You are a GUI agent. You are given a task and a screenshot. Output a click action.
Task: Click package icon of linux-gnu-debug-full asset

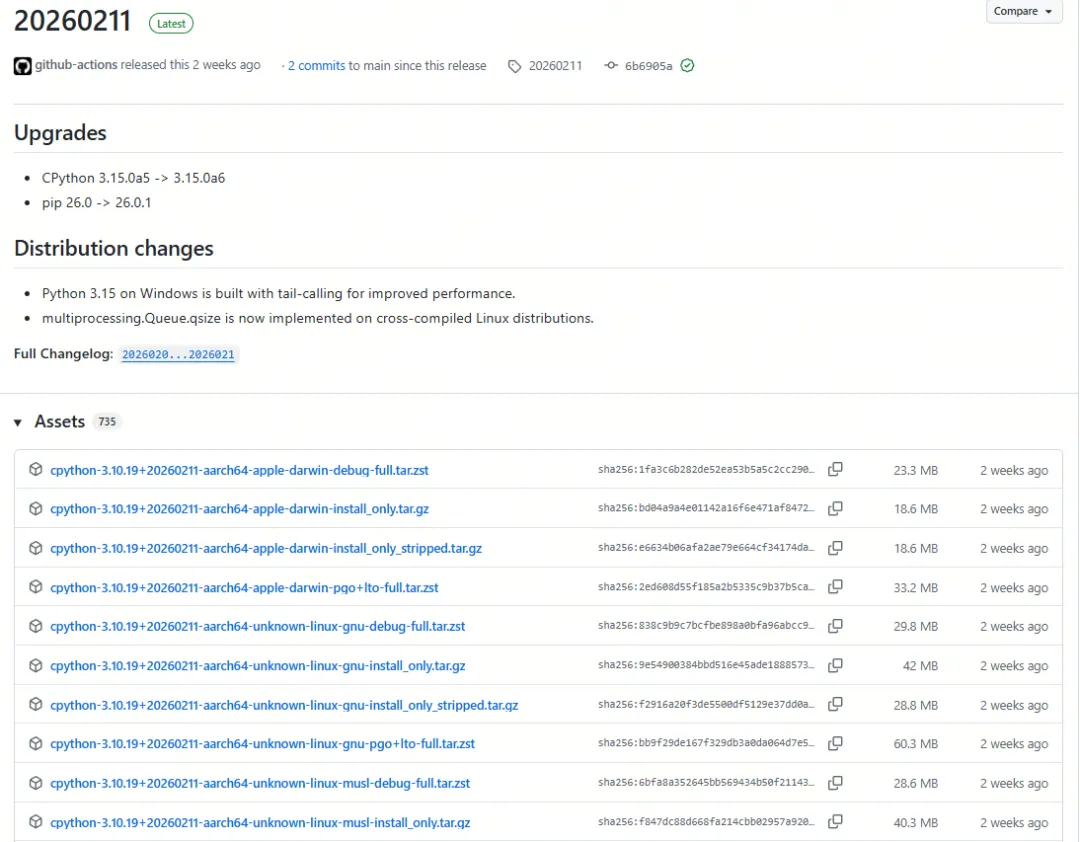click(x=36, y=626)
